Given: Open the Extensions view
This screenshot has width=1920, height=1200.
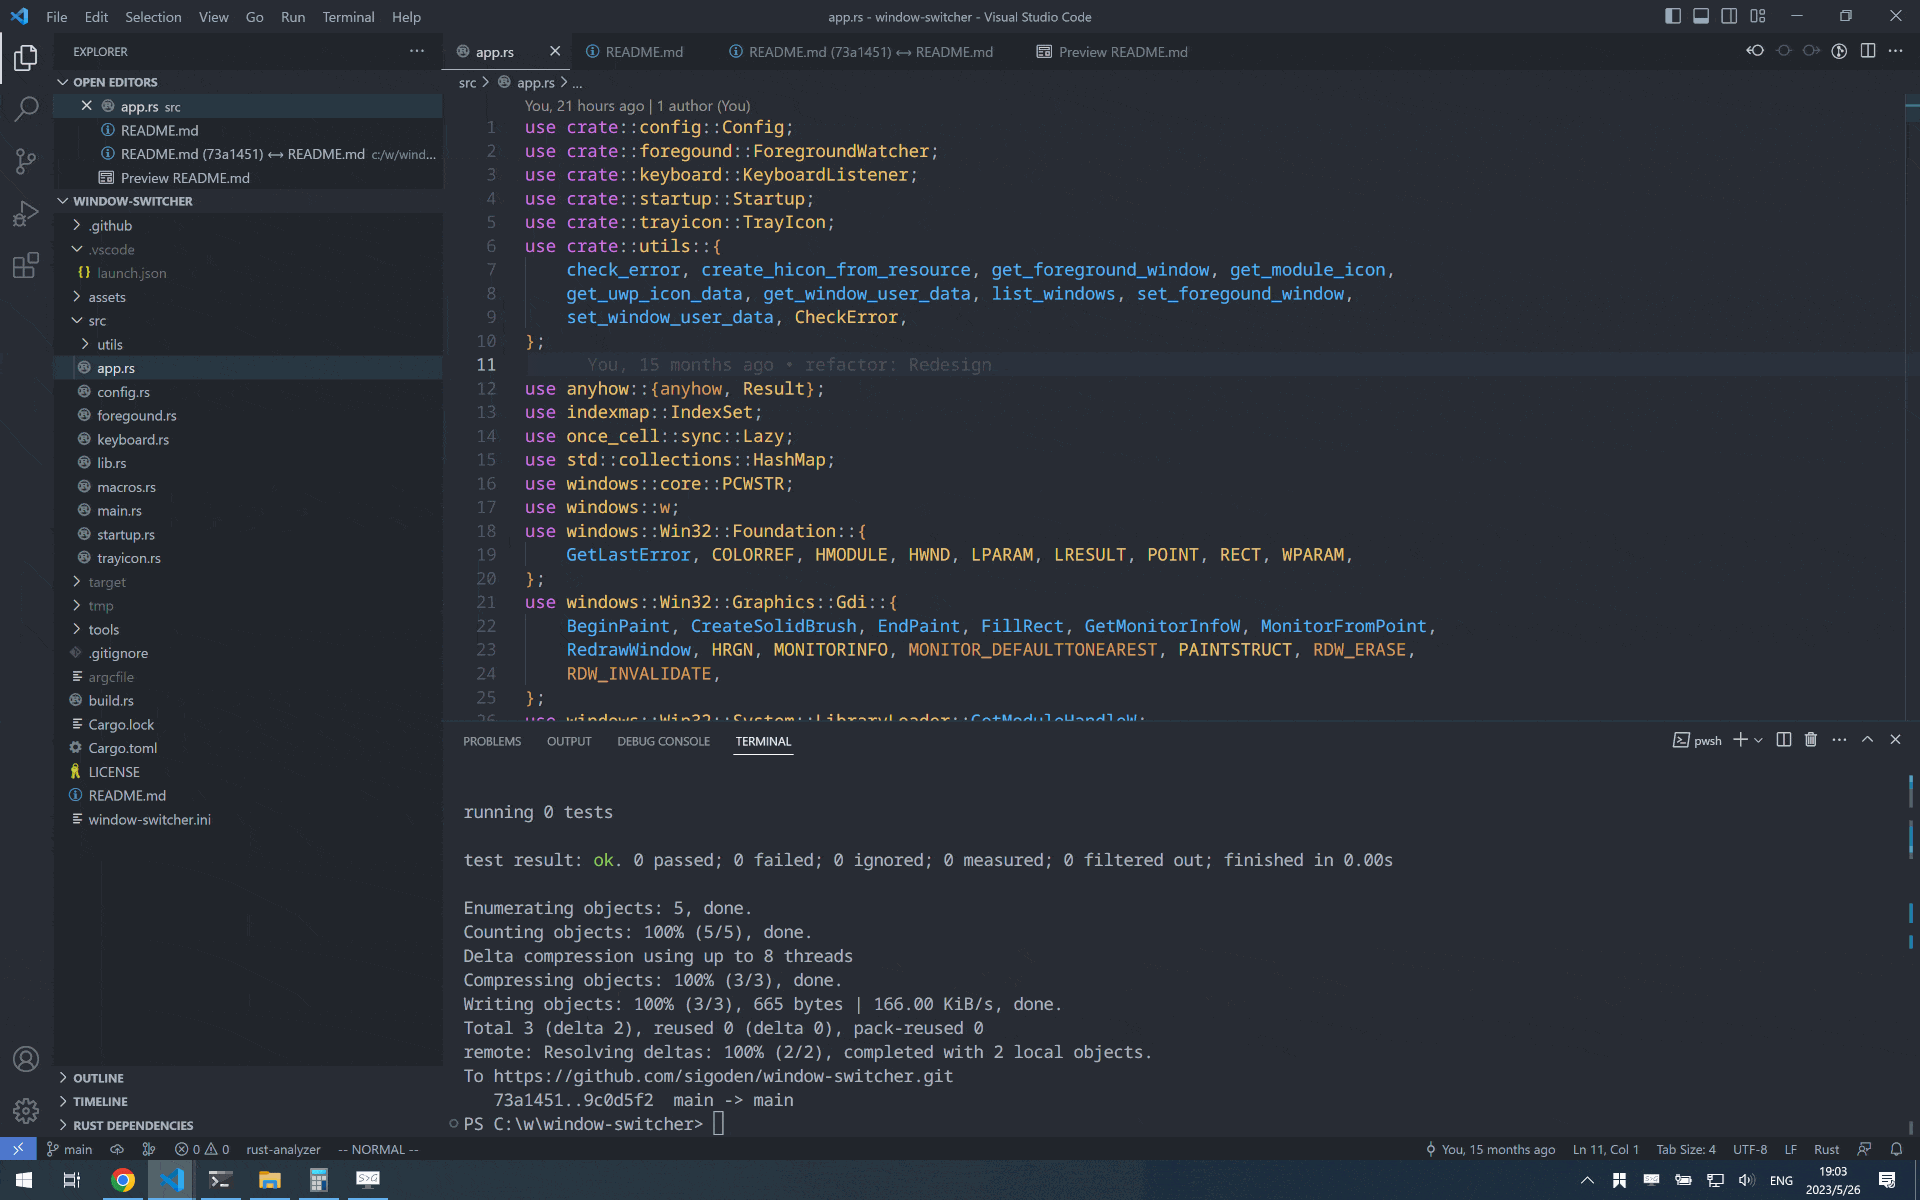Looking at the screenshot, I should [x=26, y=265].
